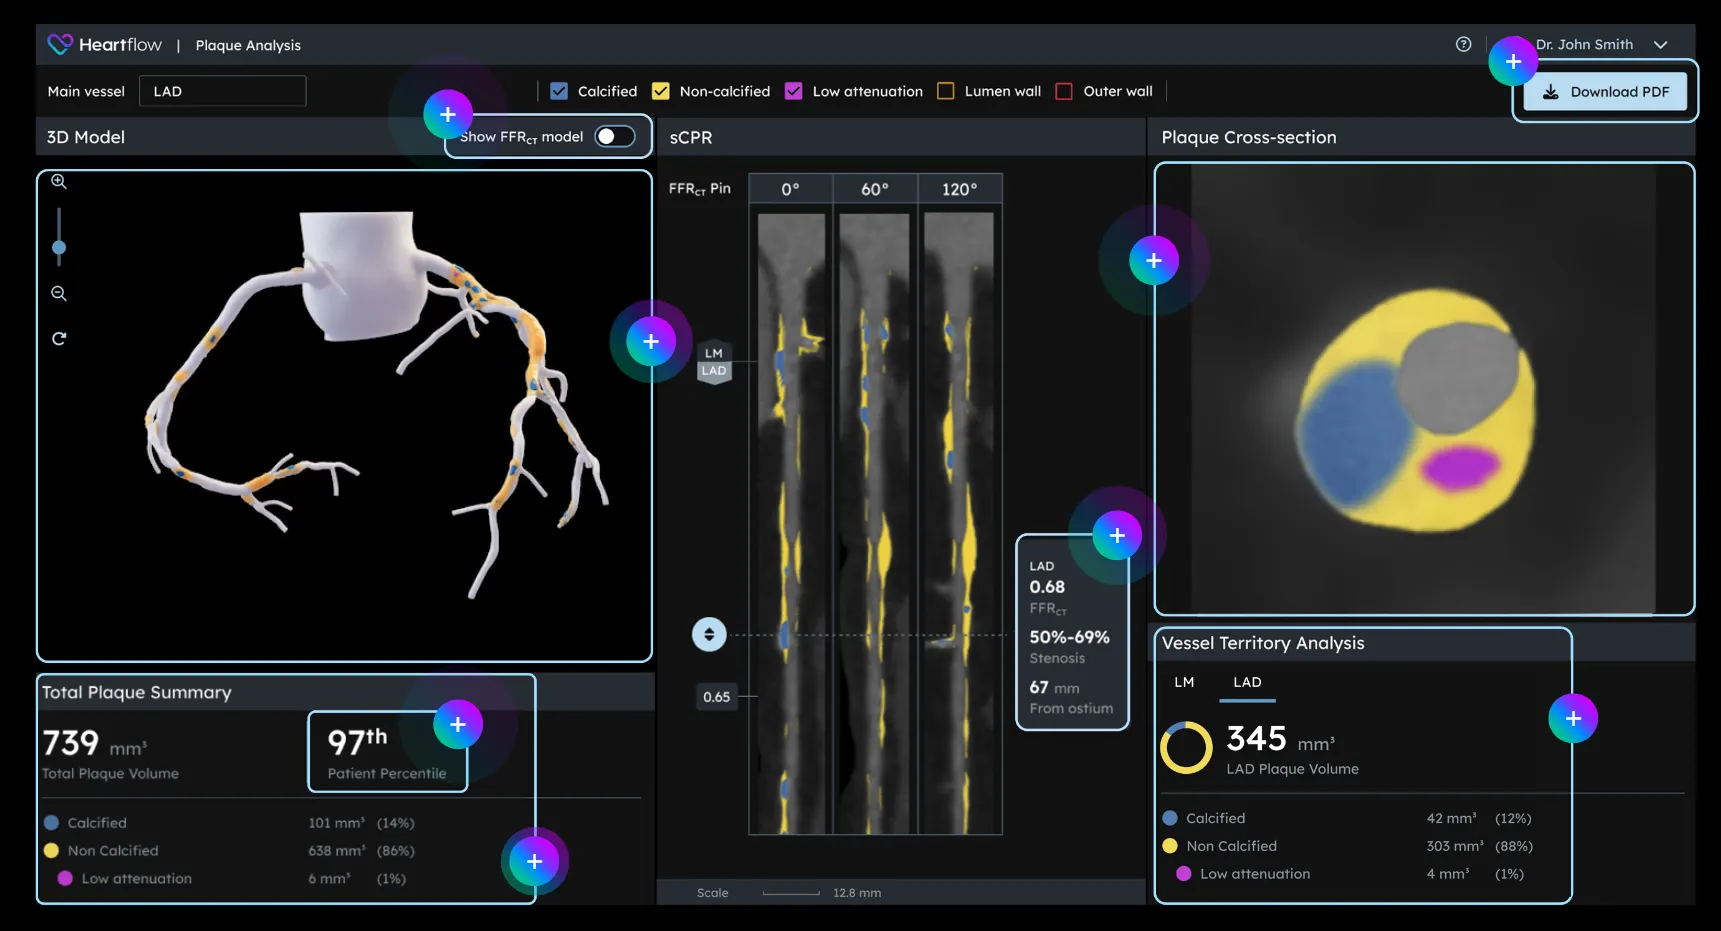
Task: Select the 60° sCPR view header
Action: (875, 189)
